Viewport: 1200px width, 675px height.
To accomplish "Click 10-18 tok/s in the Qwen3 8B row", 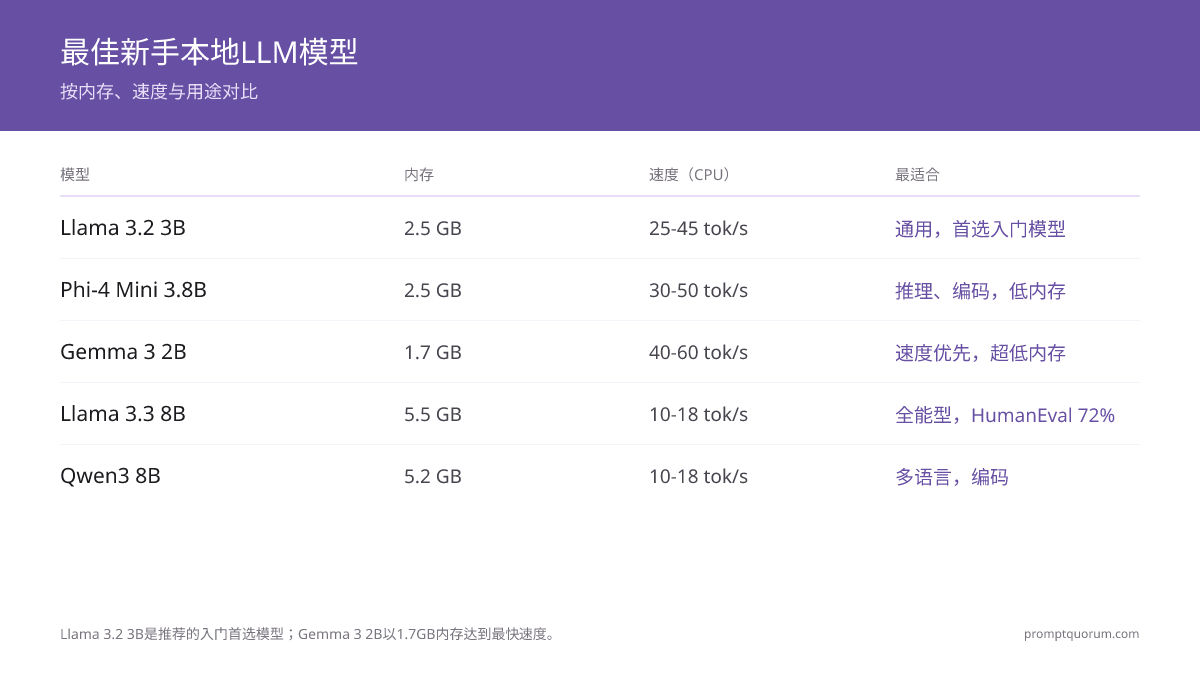I will 698,476.
